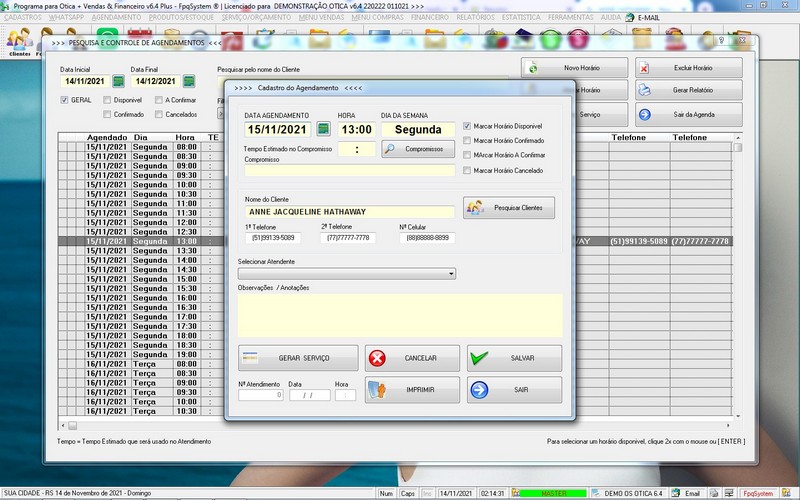The image size is (800, 500).
Task: Open the calendar picker beside Data Inicial
Action: point(118,81)
